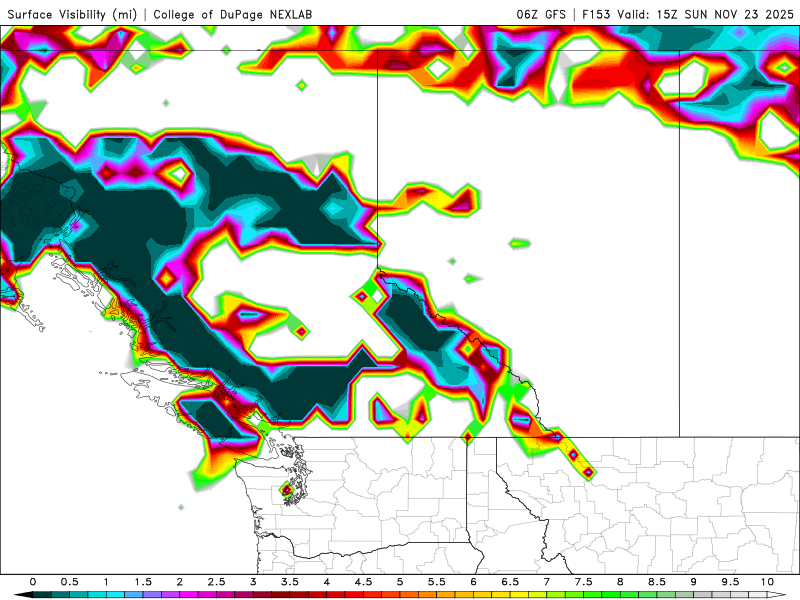The width and height of the screenshot is (800, 600).
Task: Click the '3' label on the color scale
Action: coord(253,582)
